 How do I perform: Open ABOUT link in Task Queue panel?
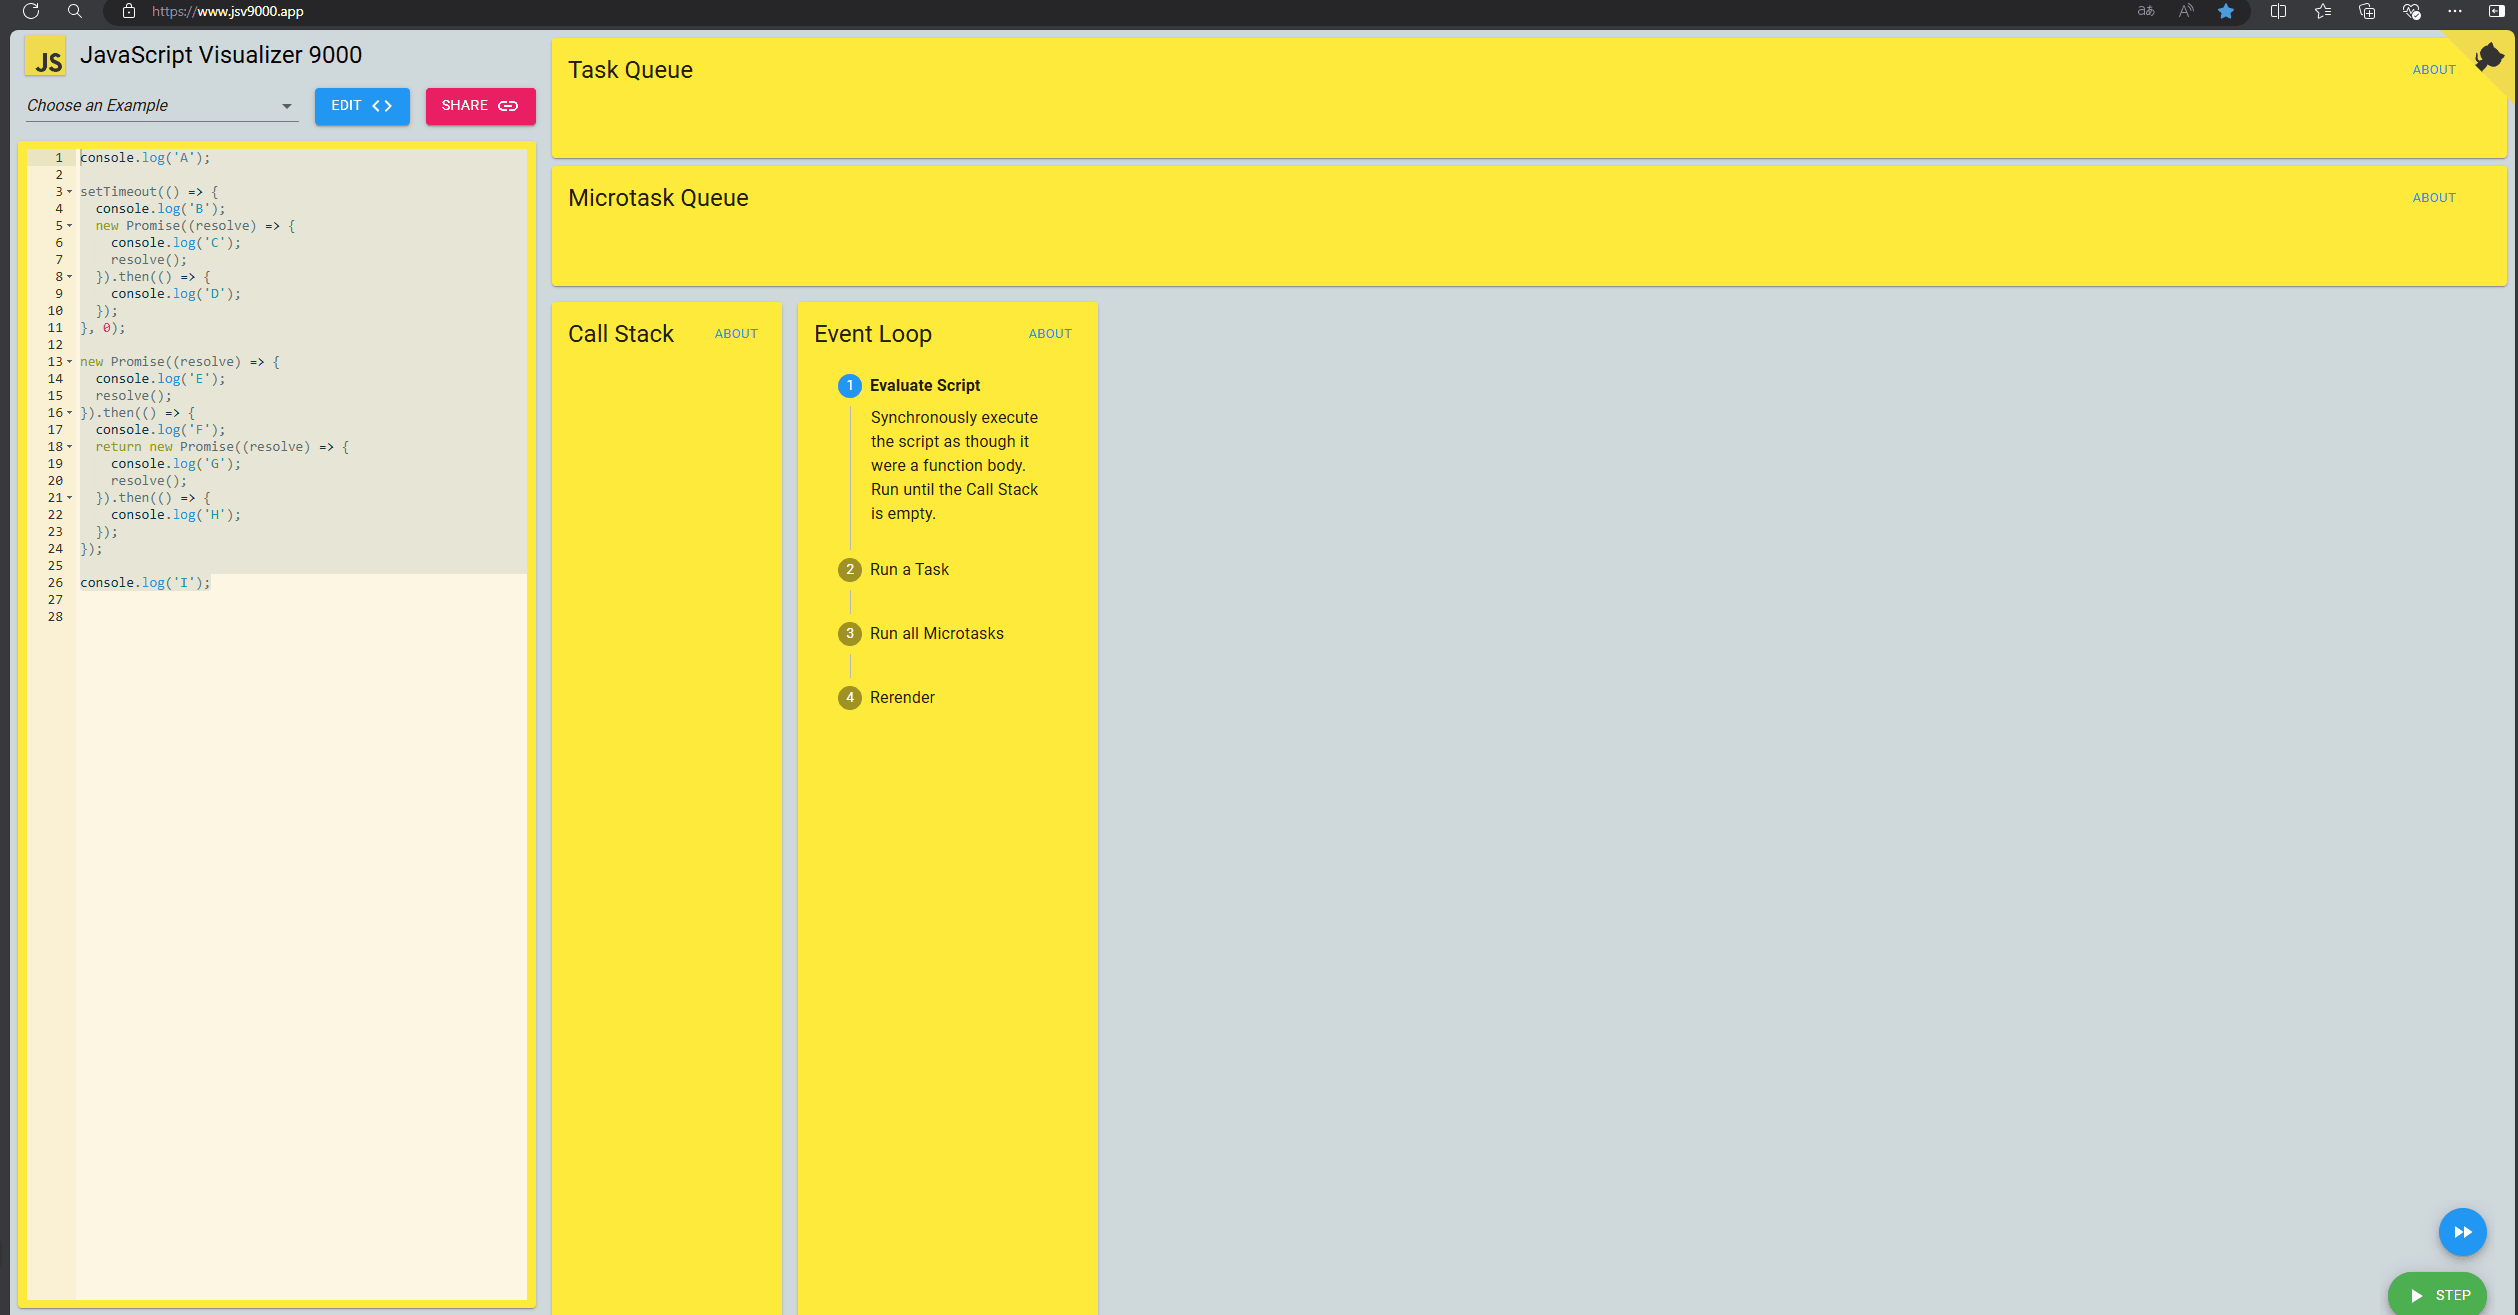coord(2433,70)
